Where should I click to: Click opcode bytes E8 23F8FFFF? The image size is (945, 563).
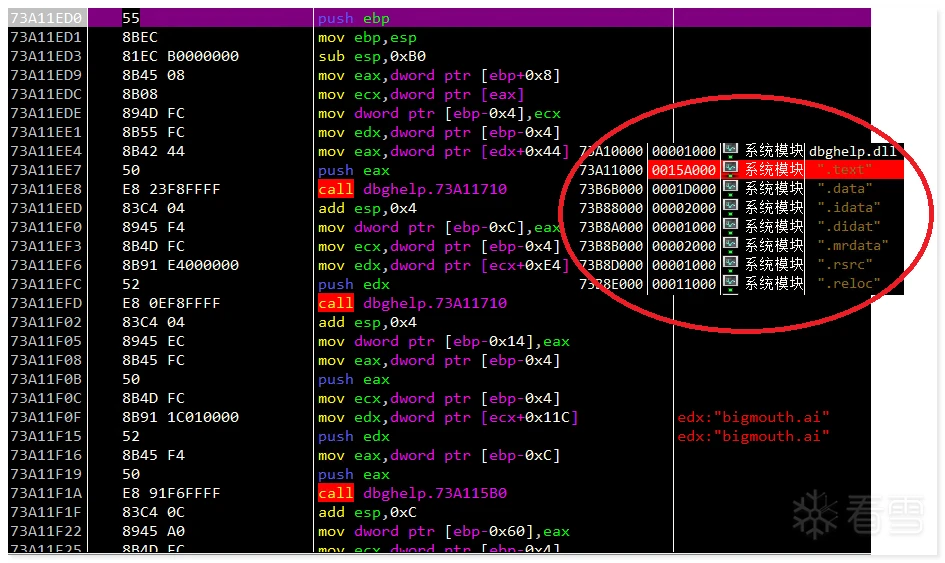click(x=171, y=189)
